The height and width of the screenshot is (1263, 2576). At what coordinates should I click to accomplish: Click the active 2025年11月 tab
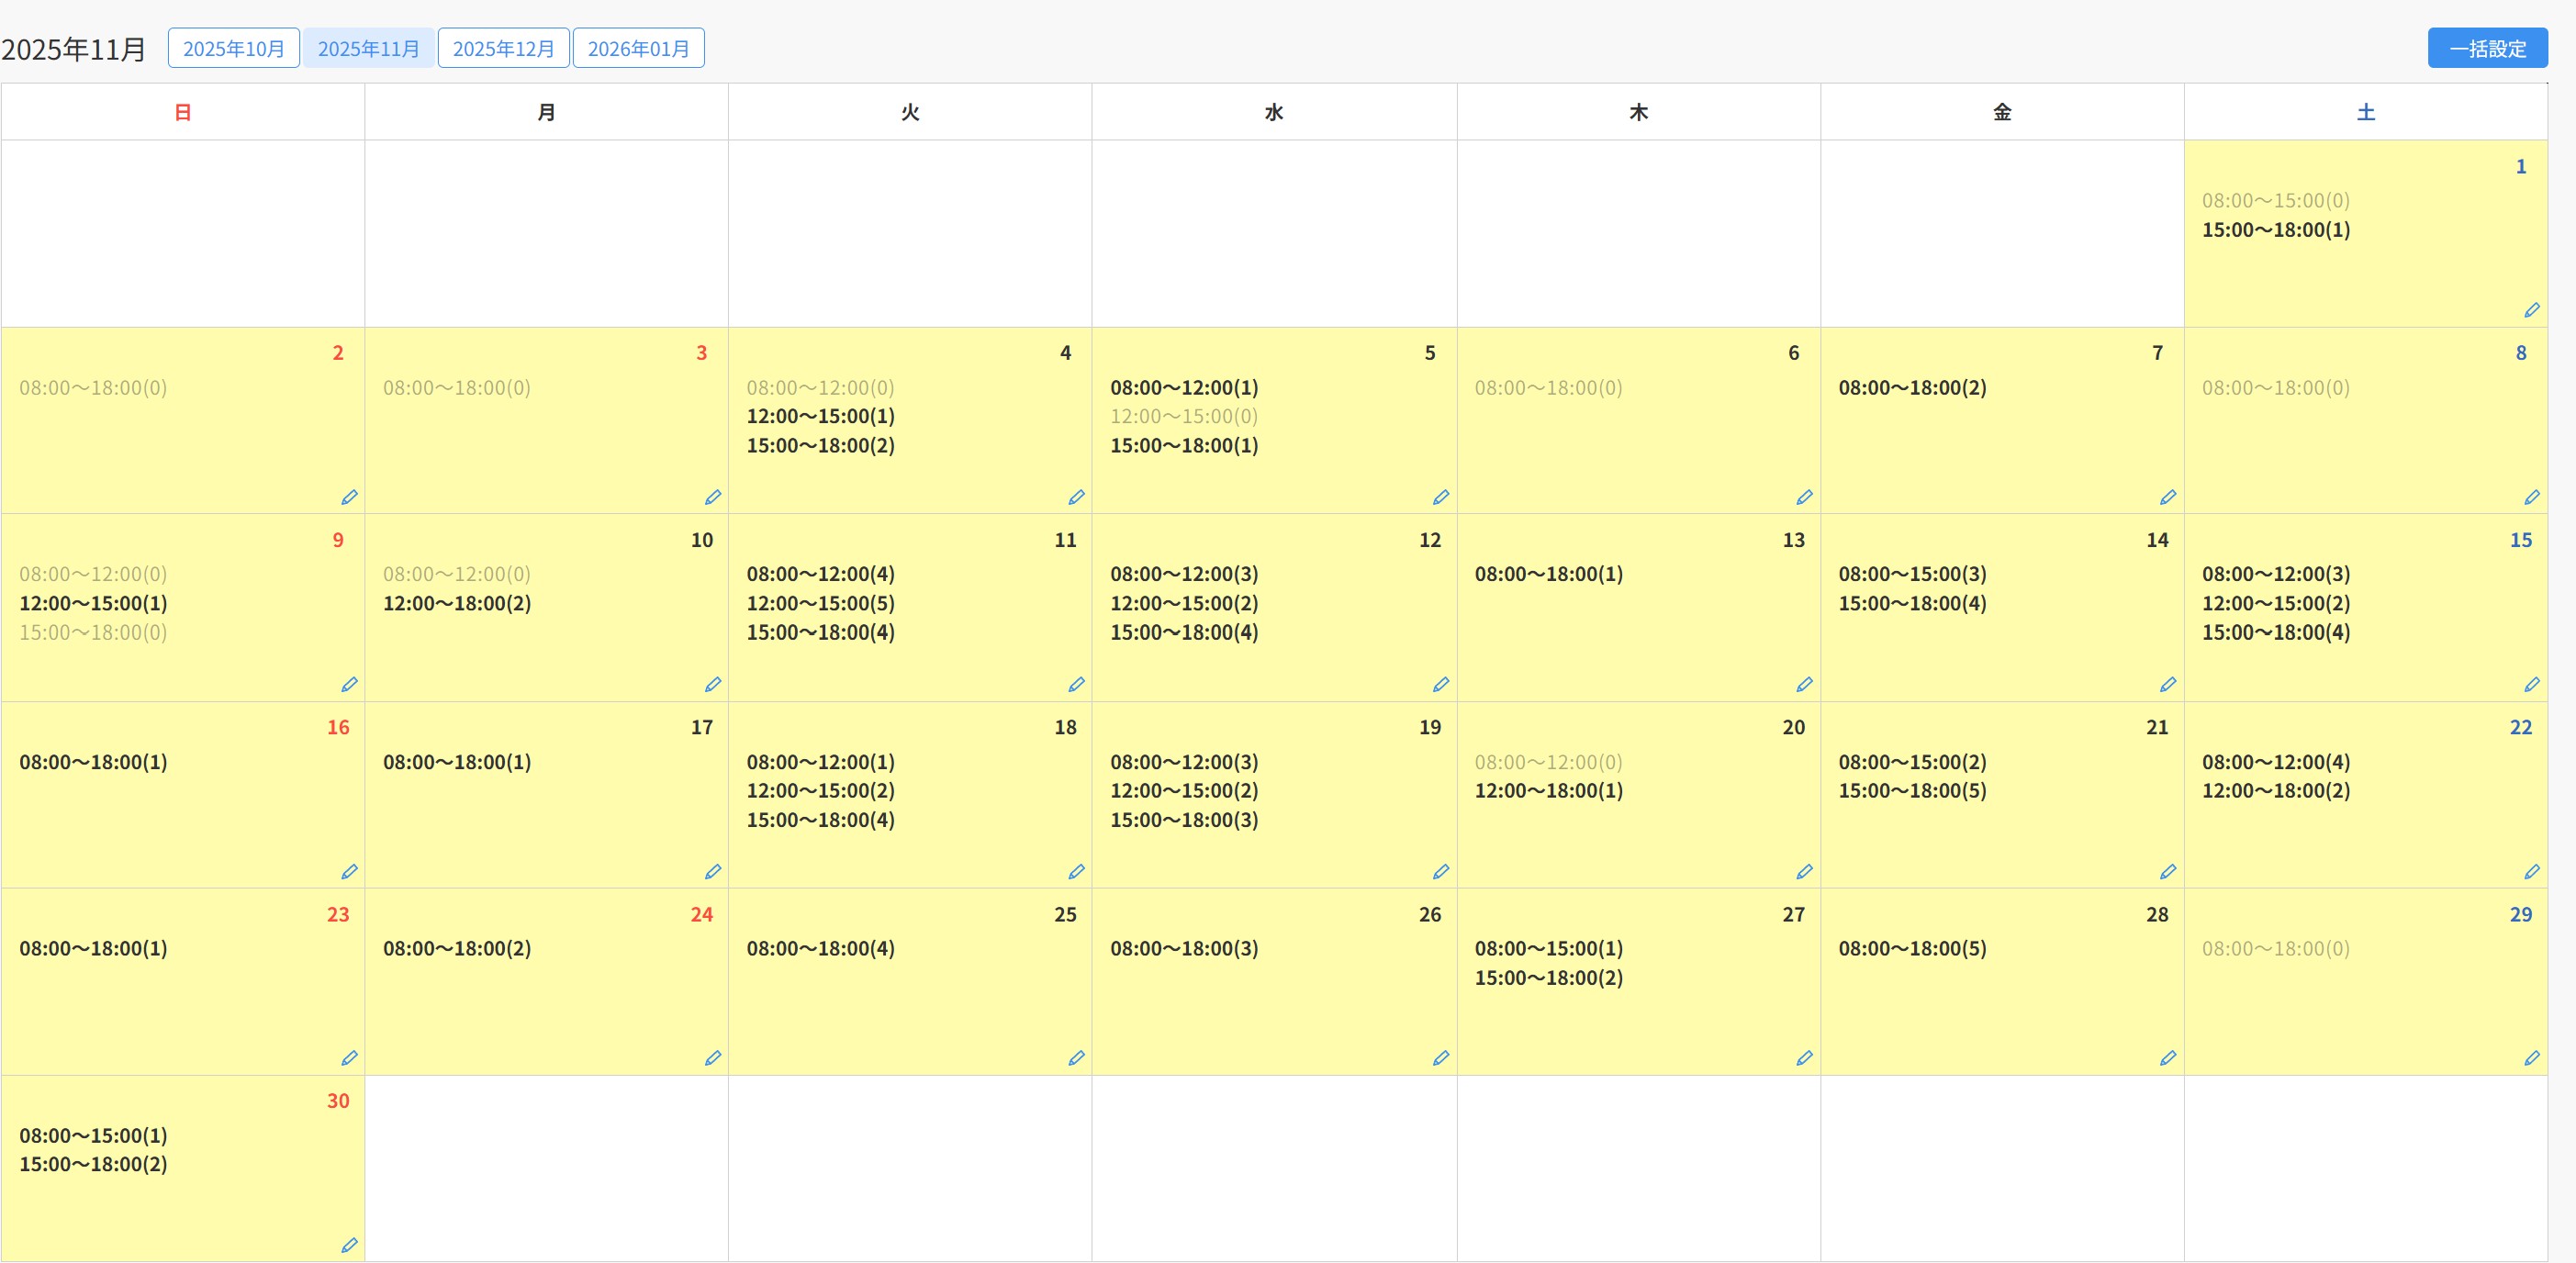pos(368,48)
